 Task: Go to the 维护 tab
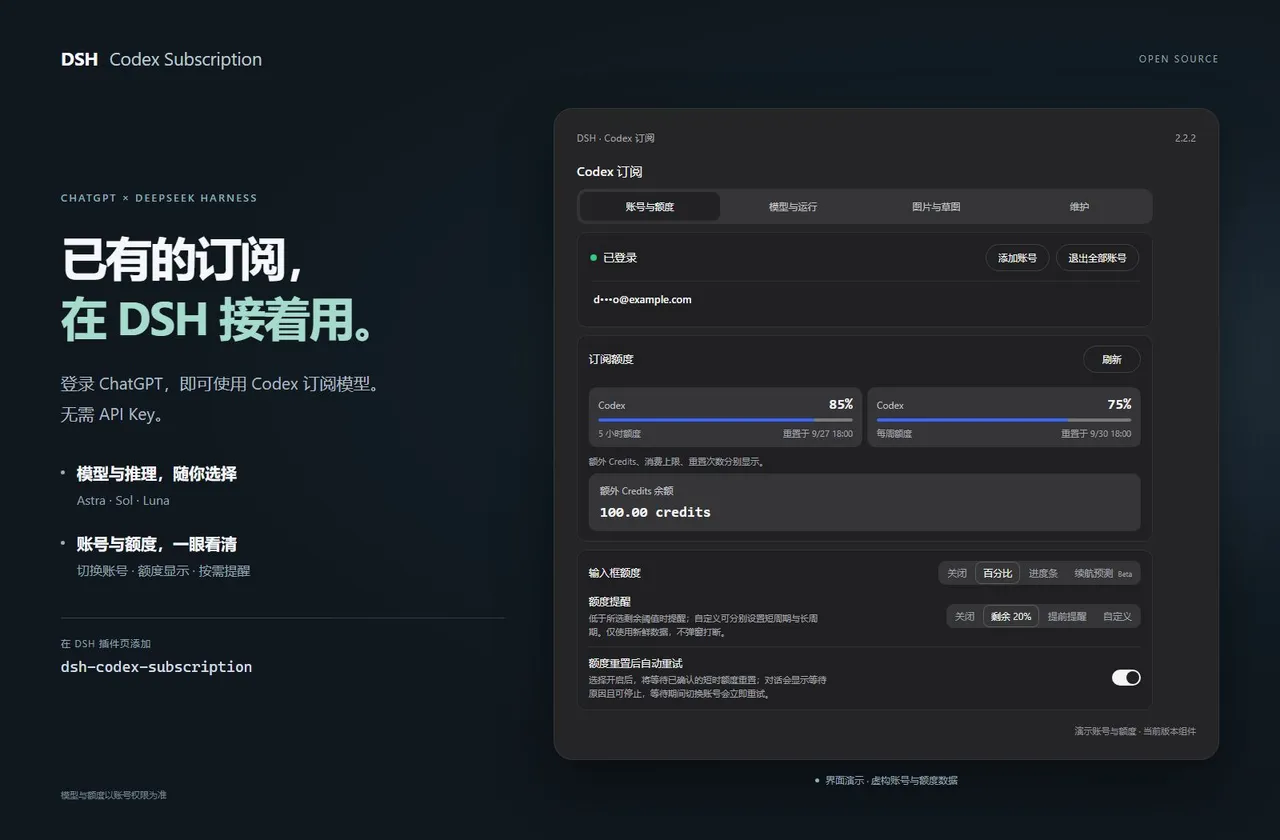[x=1079, y=207]
